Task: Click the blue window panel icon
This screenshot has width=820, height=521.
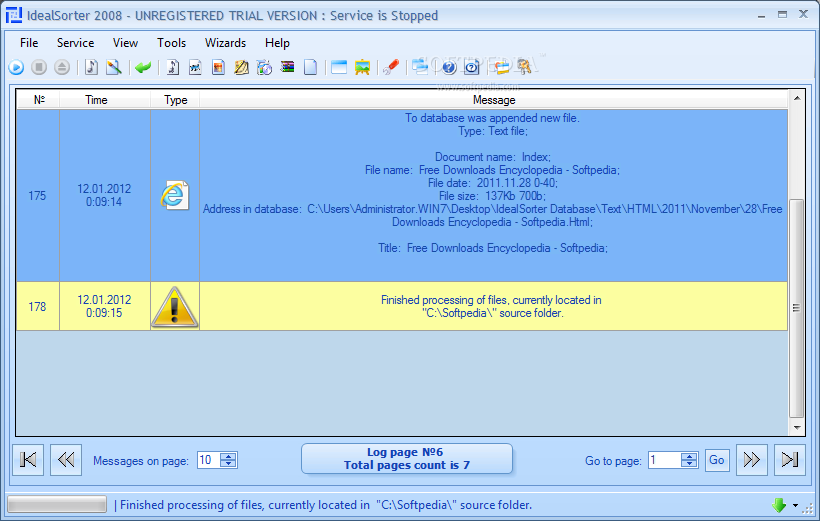Action: pyautogui.click(x=339, y=67)
